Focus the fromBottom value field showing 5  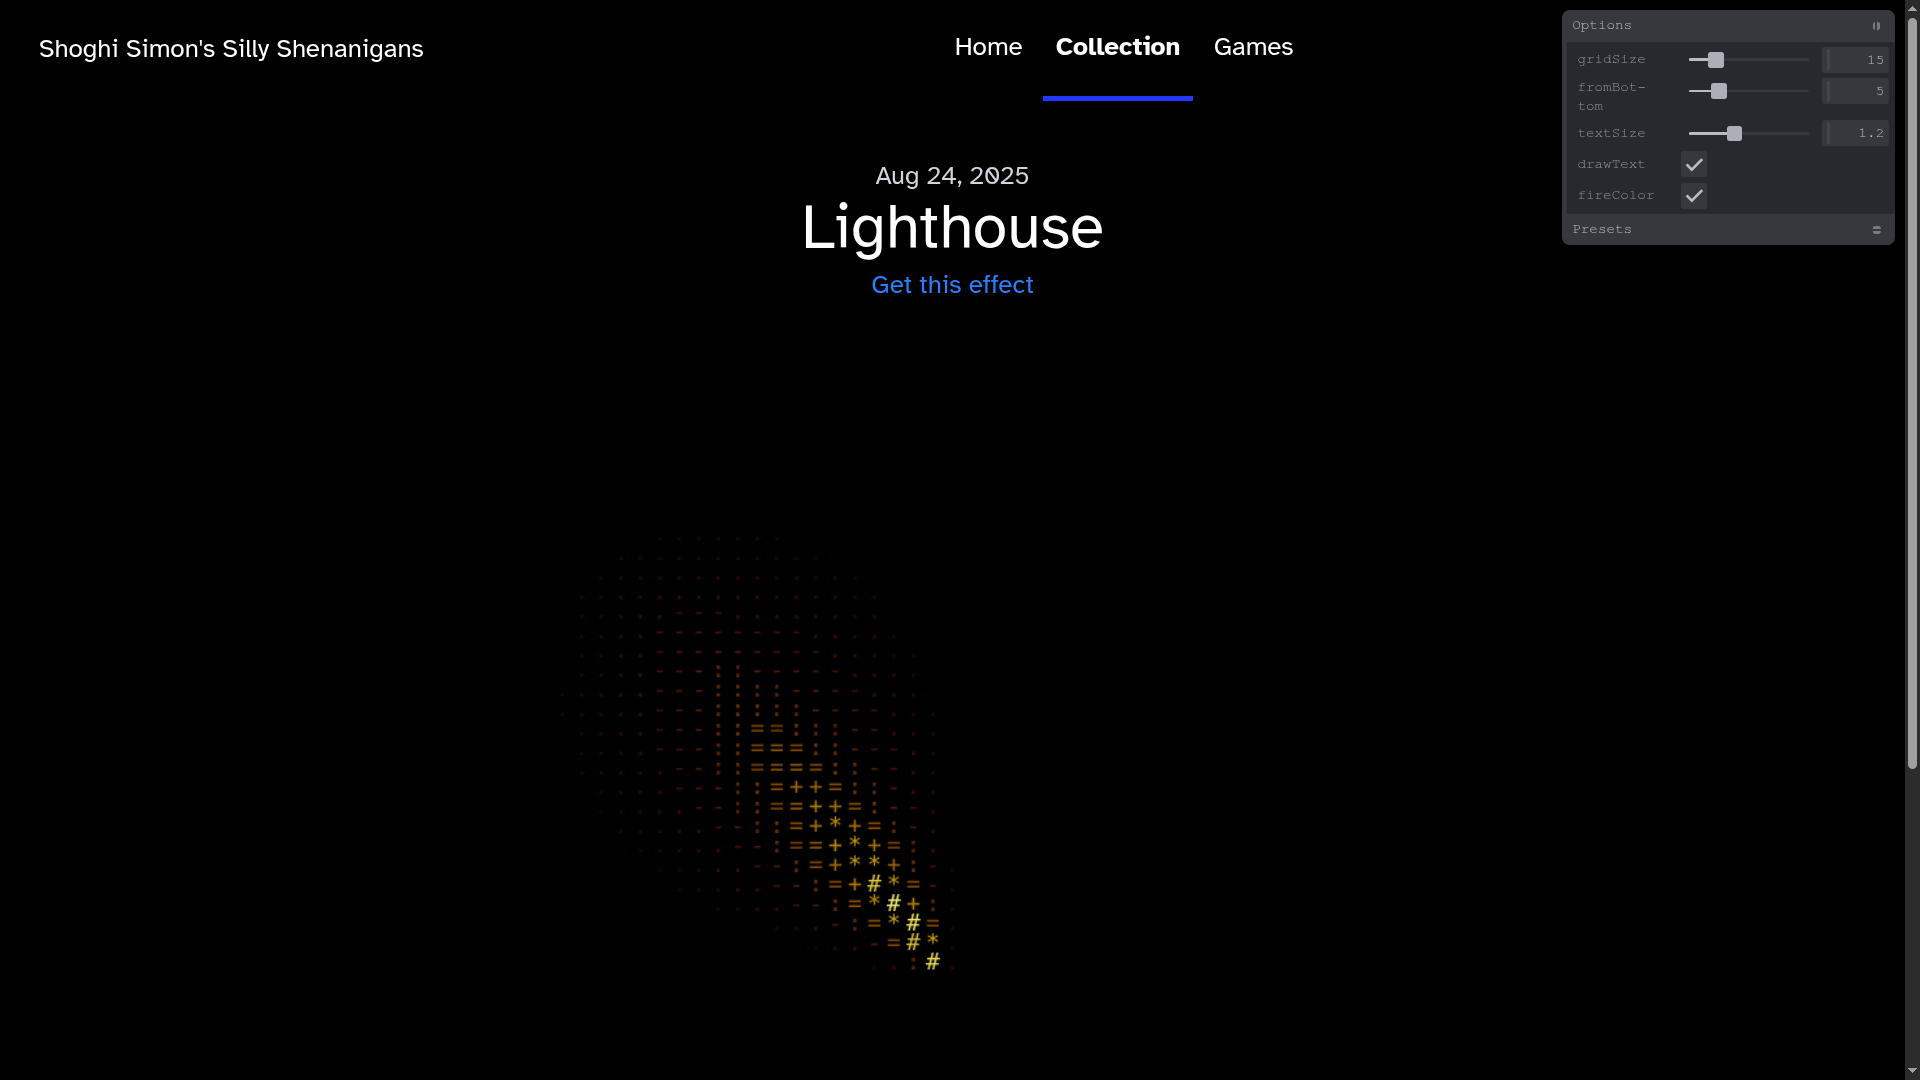click(1856, 91)
